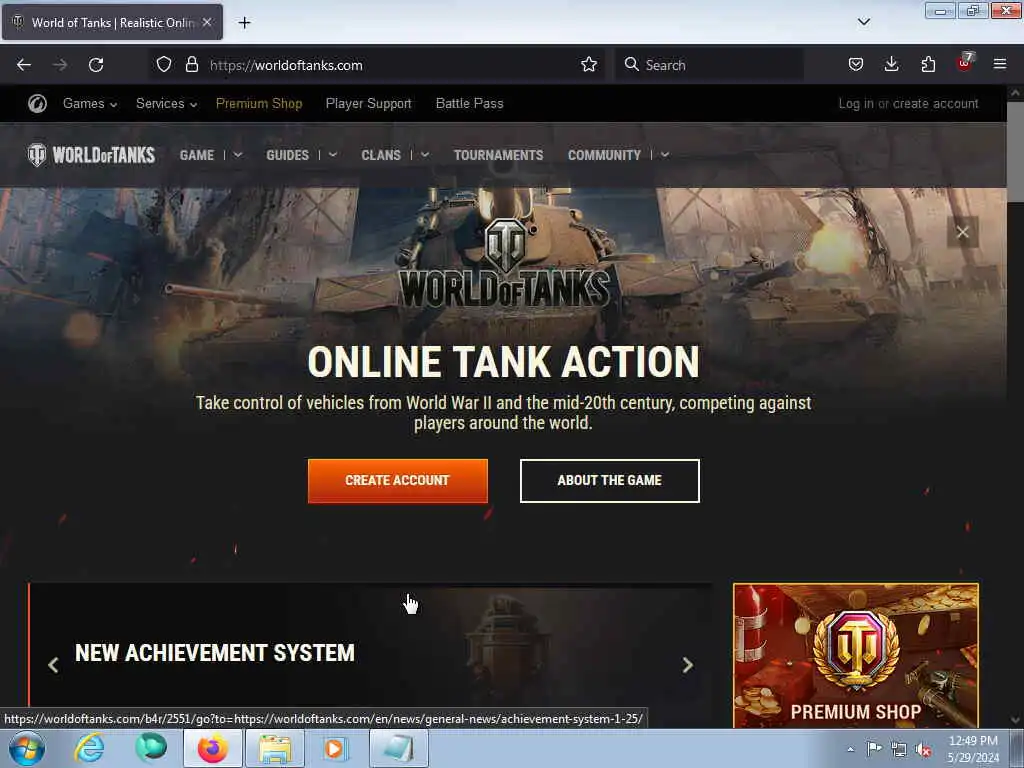Open File Explorer folder in taskbar
This screenshot has width=1024, height=768.
275,748
